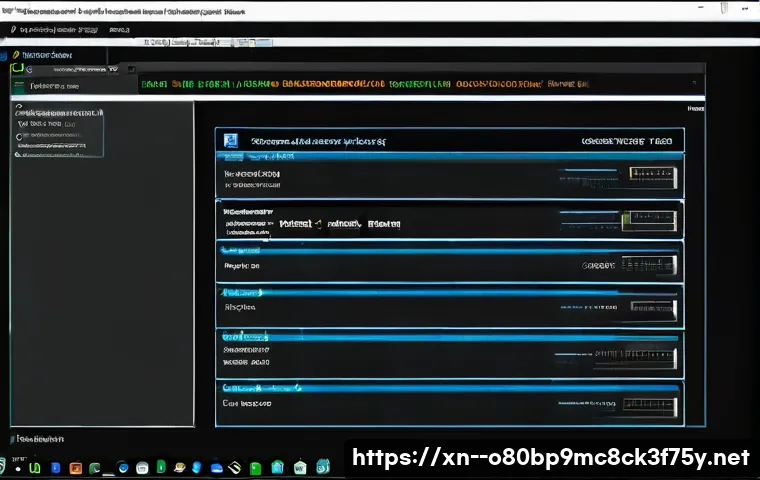Open the gauge control in the first row
This screenshot has width=760, height=480.
(653, 177)
